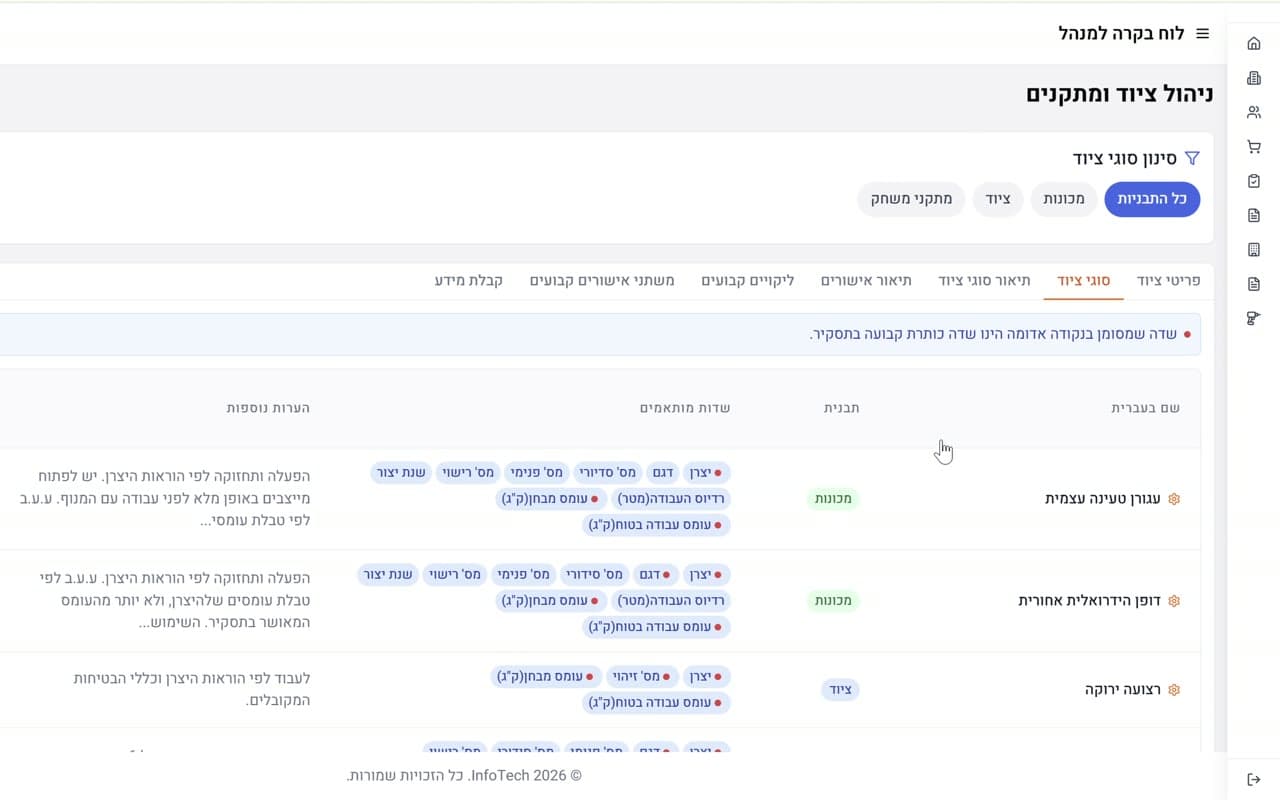
Task: Click עומס מבחן(ק"ג) tag in דופן הידראולית אחורית row
Action: point(551,601)
